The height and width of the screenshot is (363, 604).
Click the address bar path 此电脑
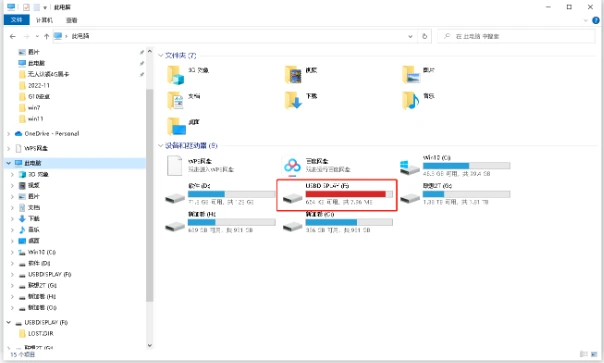coord(80,36)
